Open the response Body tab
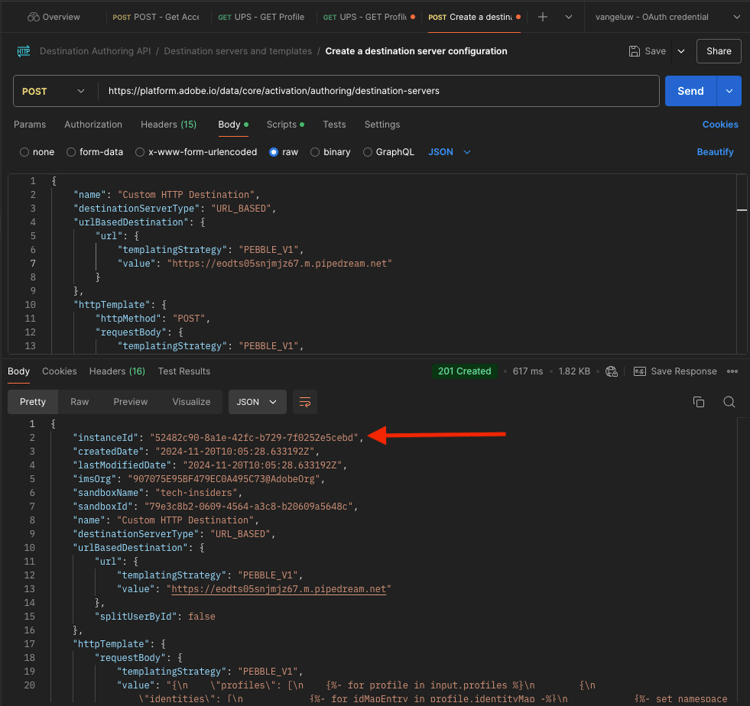 click(x=19, y=371)
